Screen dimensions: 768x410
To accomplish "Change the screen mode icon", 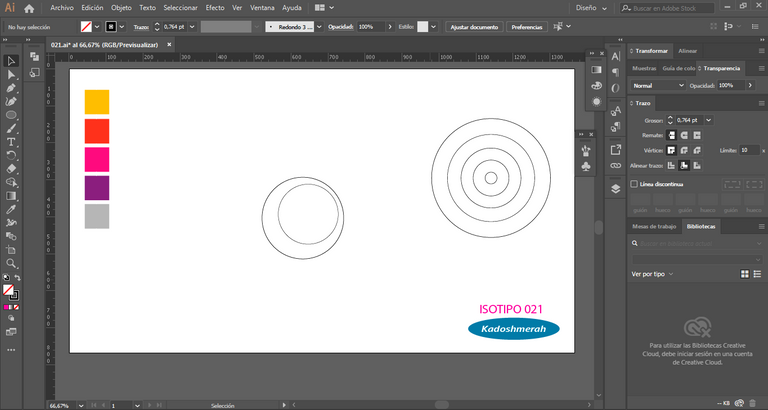I will 11,332.
